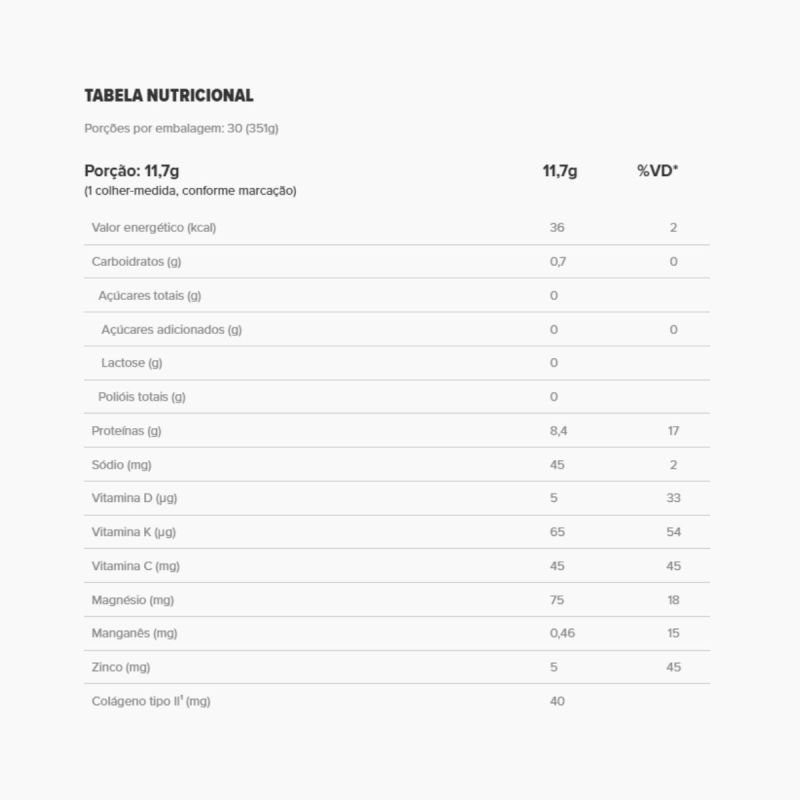This screenshot has width=800, height=800.
Task: Select the Vitamina D (µg) label
Action: (x=134, y=498)
